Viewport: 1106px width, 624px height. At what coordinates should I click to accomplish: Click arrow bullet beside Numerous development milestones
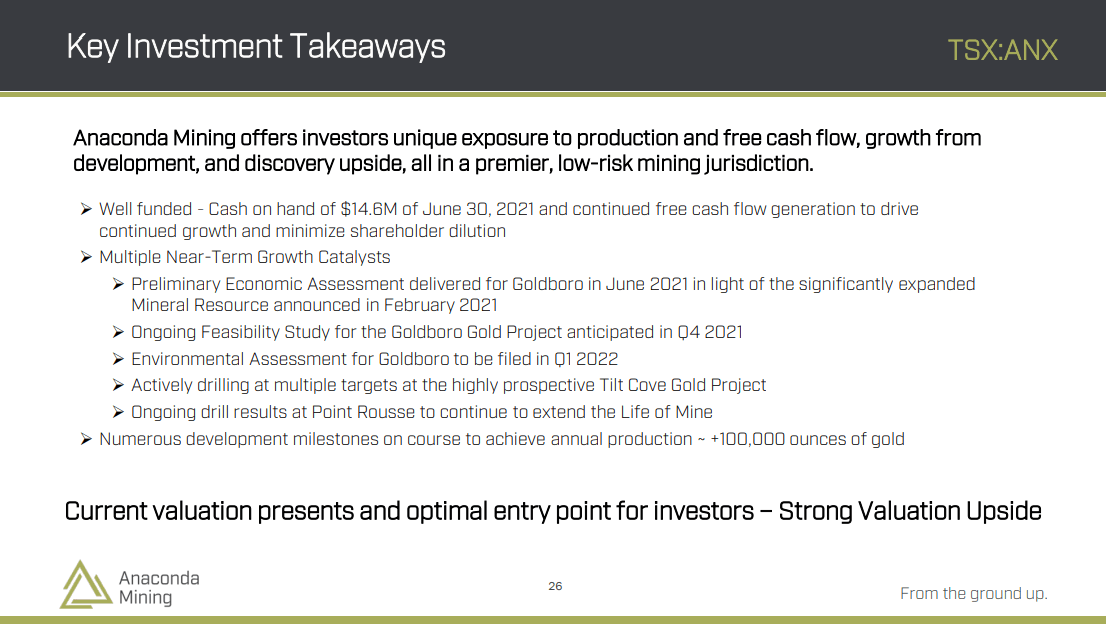[x=86, y=439]
